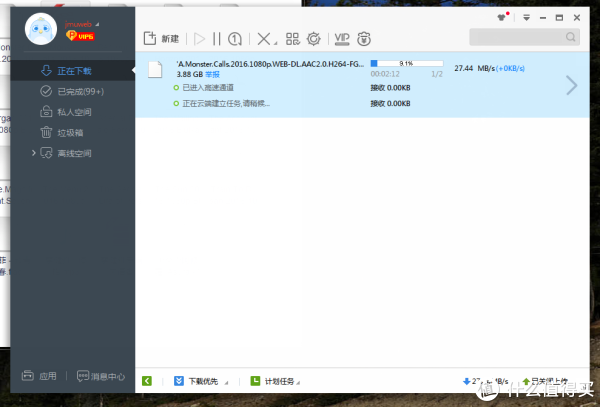The image size is (600, 407).
Task: Pause the download with the pause icon
Action: point(216,39)
